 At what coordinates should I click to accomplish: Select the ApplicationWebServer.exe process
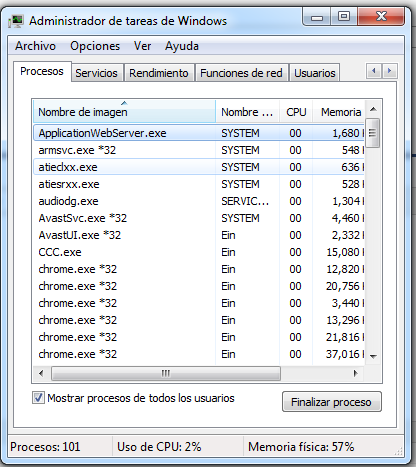click(199, 133)
